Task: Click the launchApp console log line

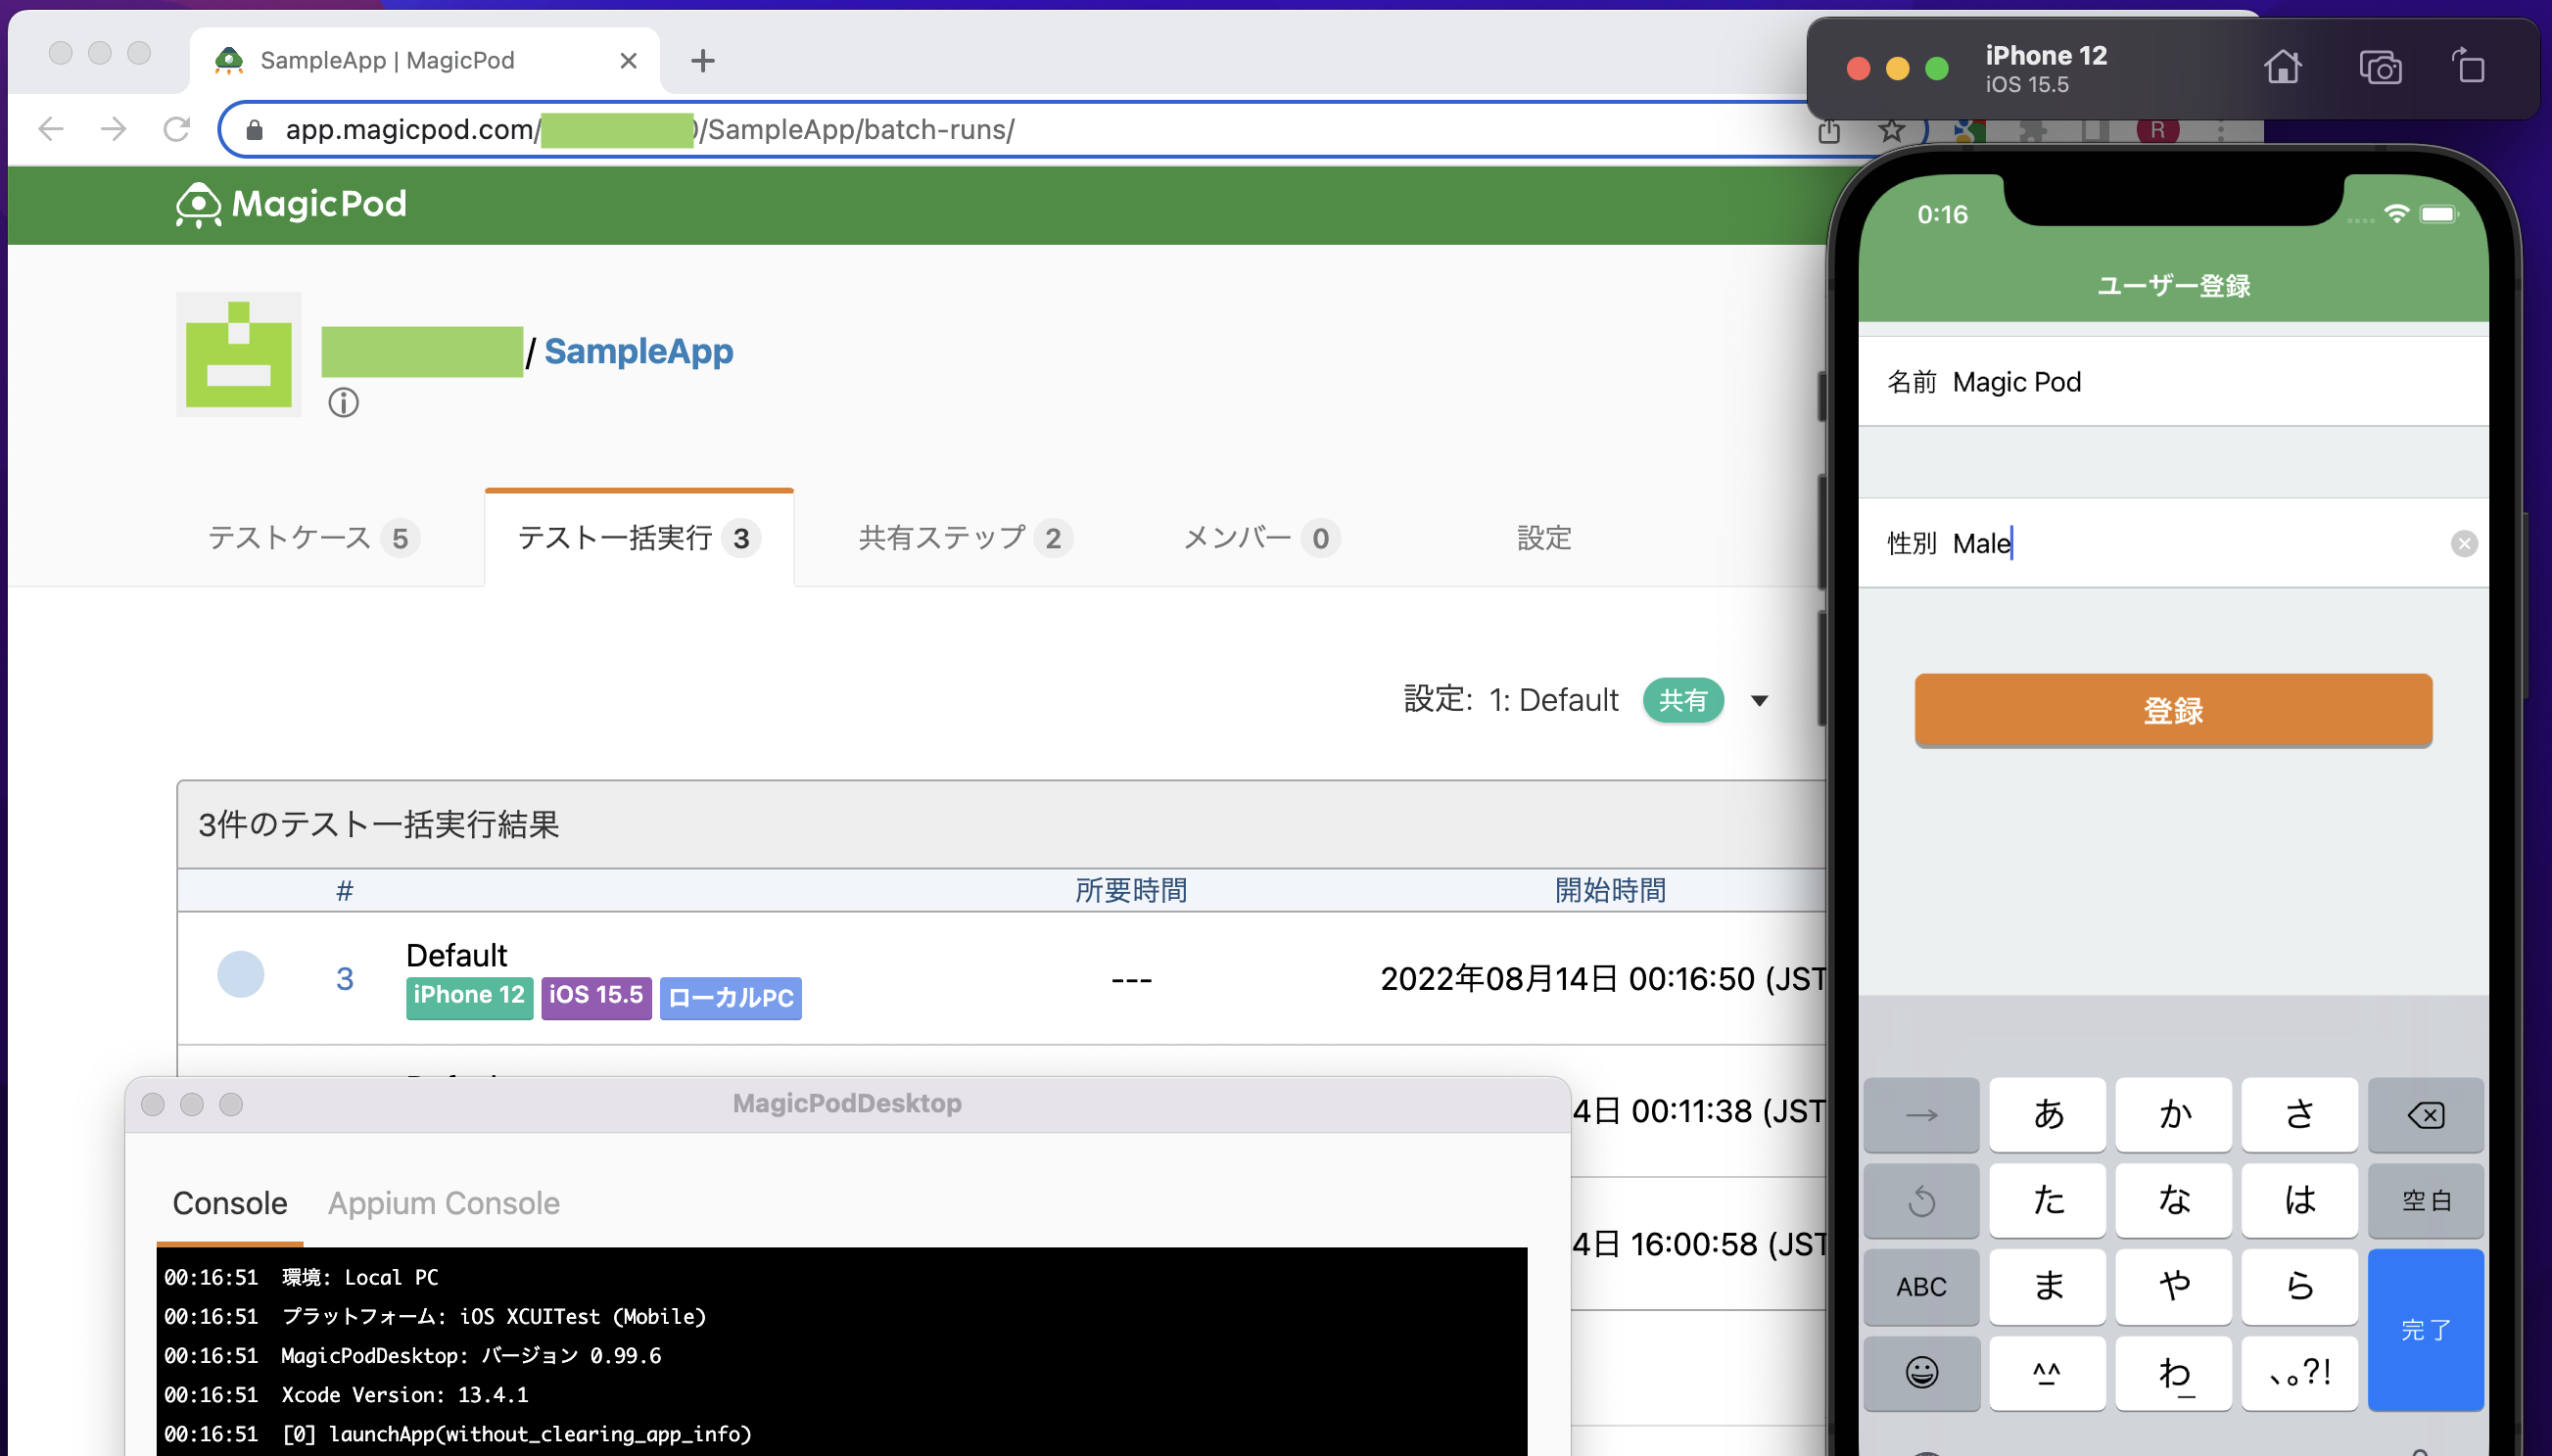Action: 516,1433
